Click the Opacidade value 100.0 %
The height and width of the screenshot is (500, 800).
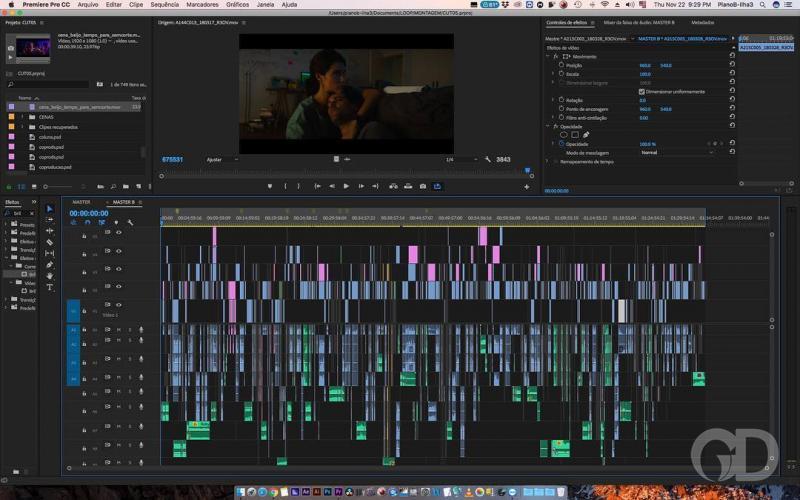tap(647, 144)
